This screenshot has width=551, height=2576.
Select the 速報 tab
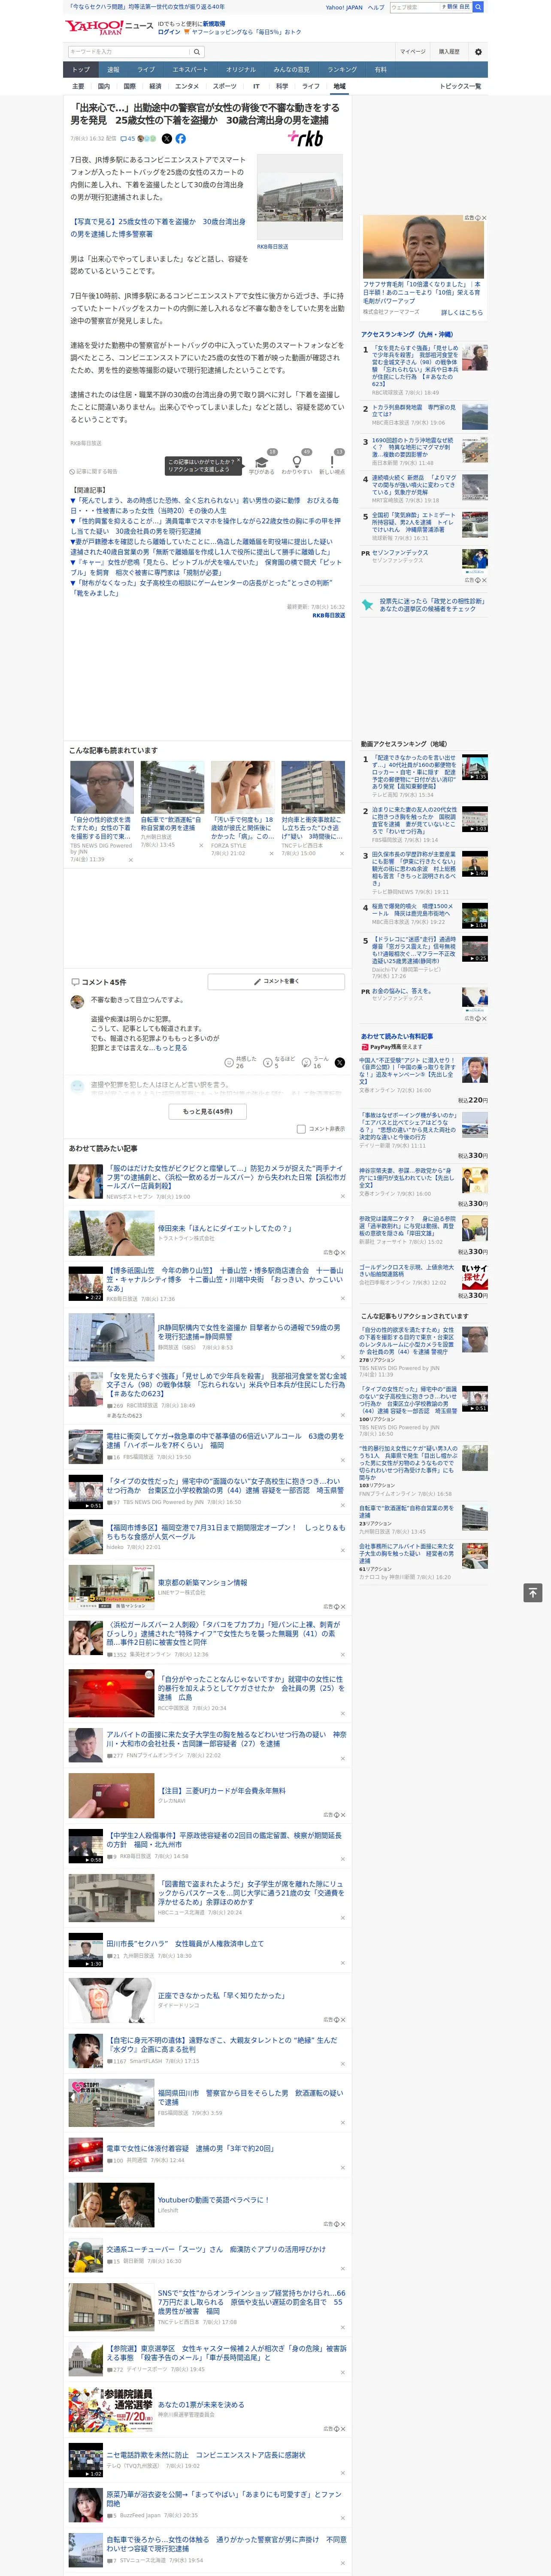click(113, 70)
